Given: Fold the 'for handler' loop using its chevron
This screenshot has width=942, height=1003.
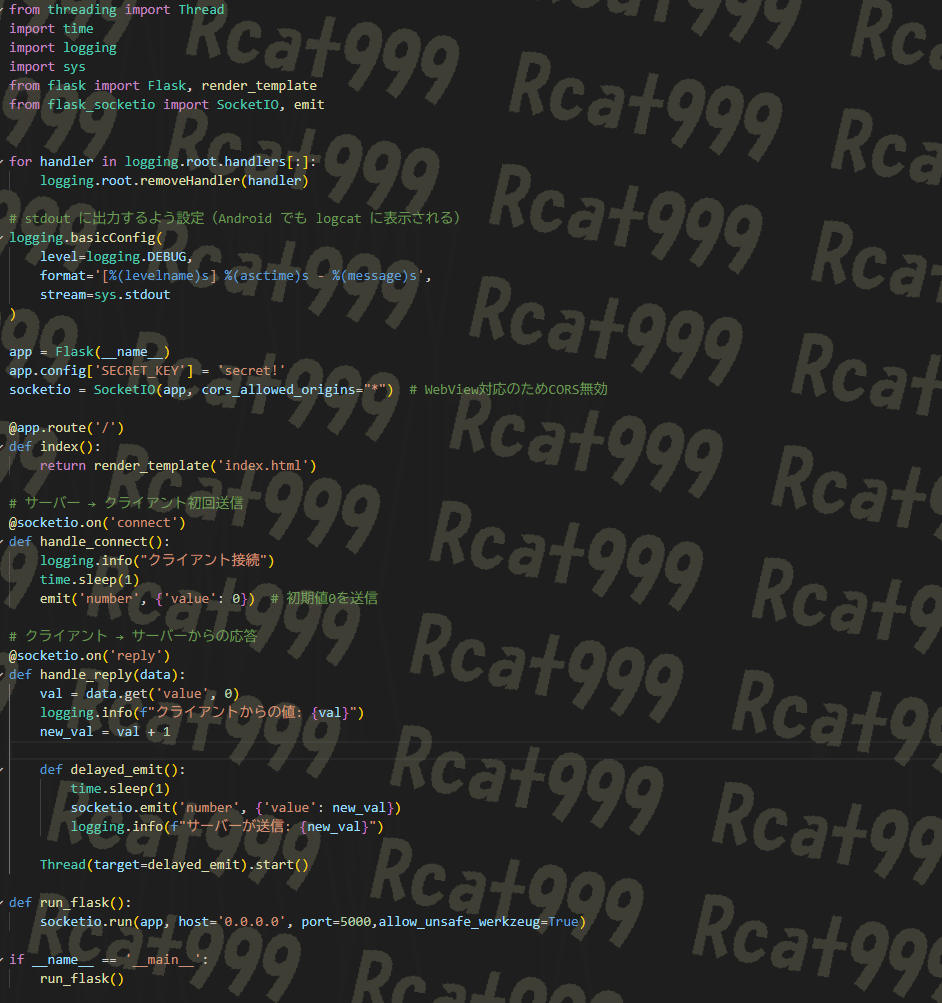Looking at the screenshot, I should tap(4, 161).
